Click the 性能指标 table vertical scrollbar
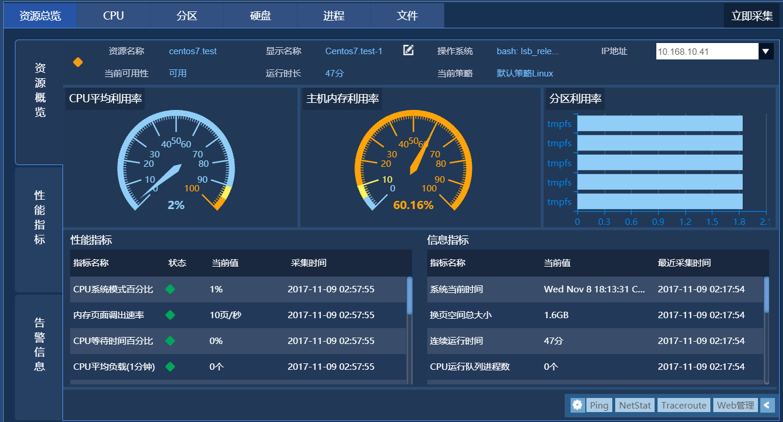Image resolution: width=783 pixels, height=422 pixels. pos(409,300)
